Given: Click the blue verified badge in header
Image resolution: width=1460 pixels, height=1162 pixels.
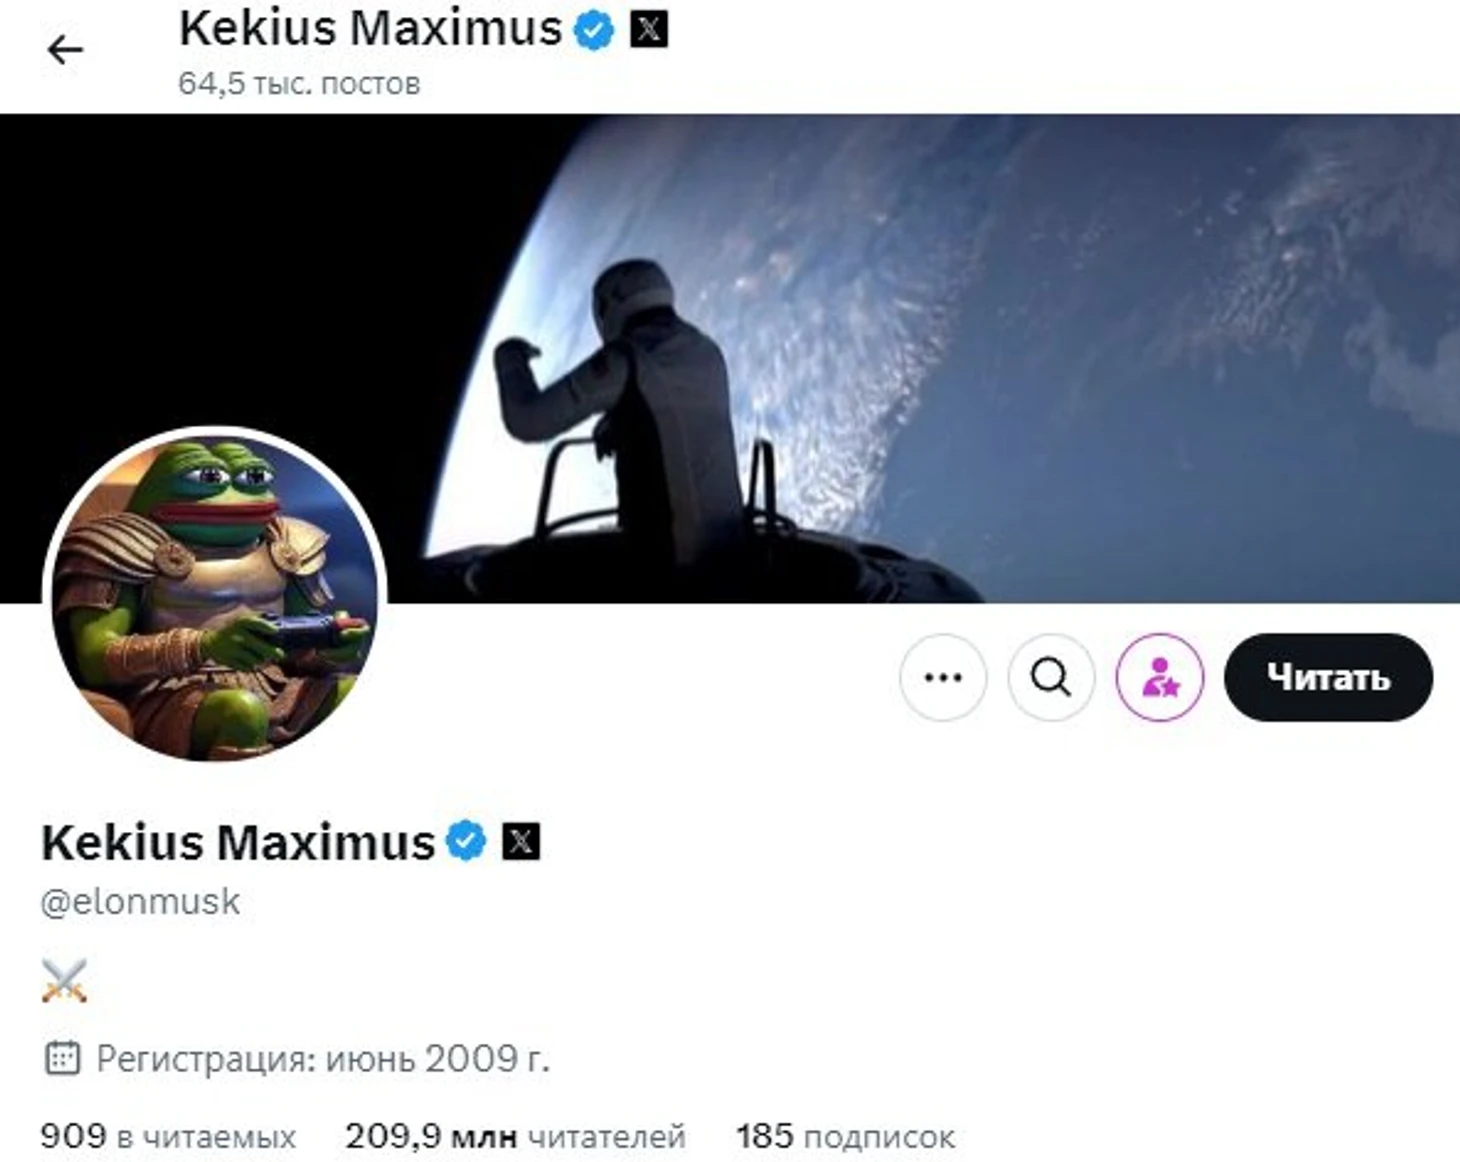Looking at the screenshot, I should 594,29.
